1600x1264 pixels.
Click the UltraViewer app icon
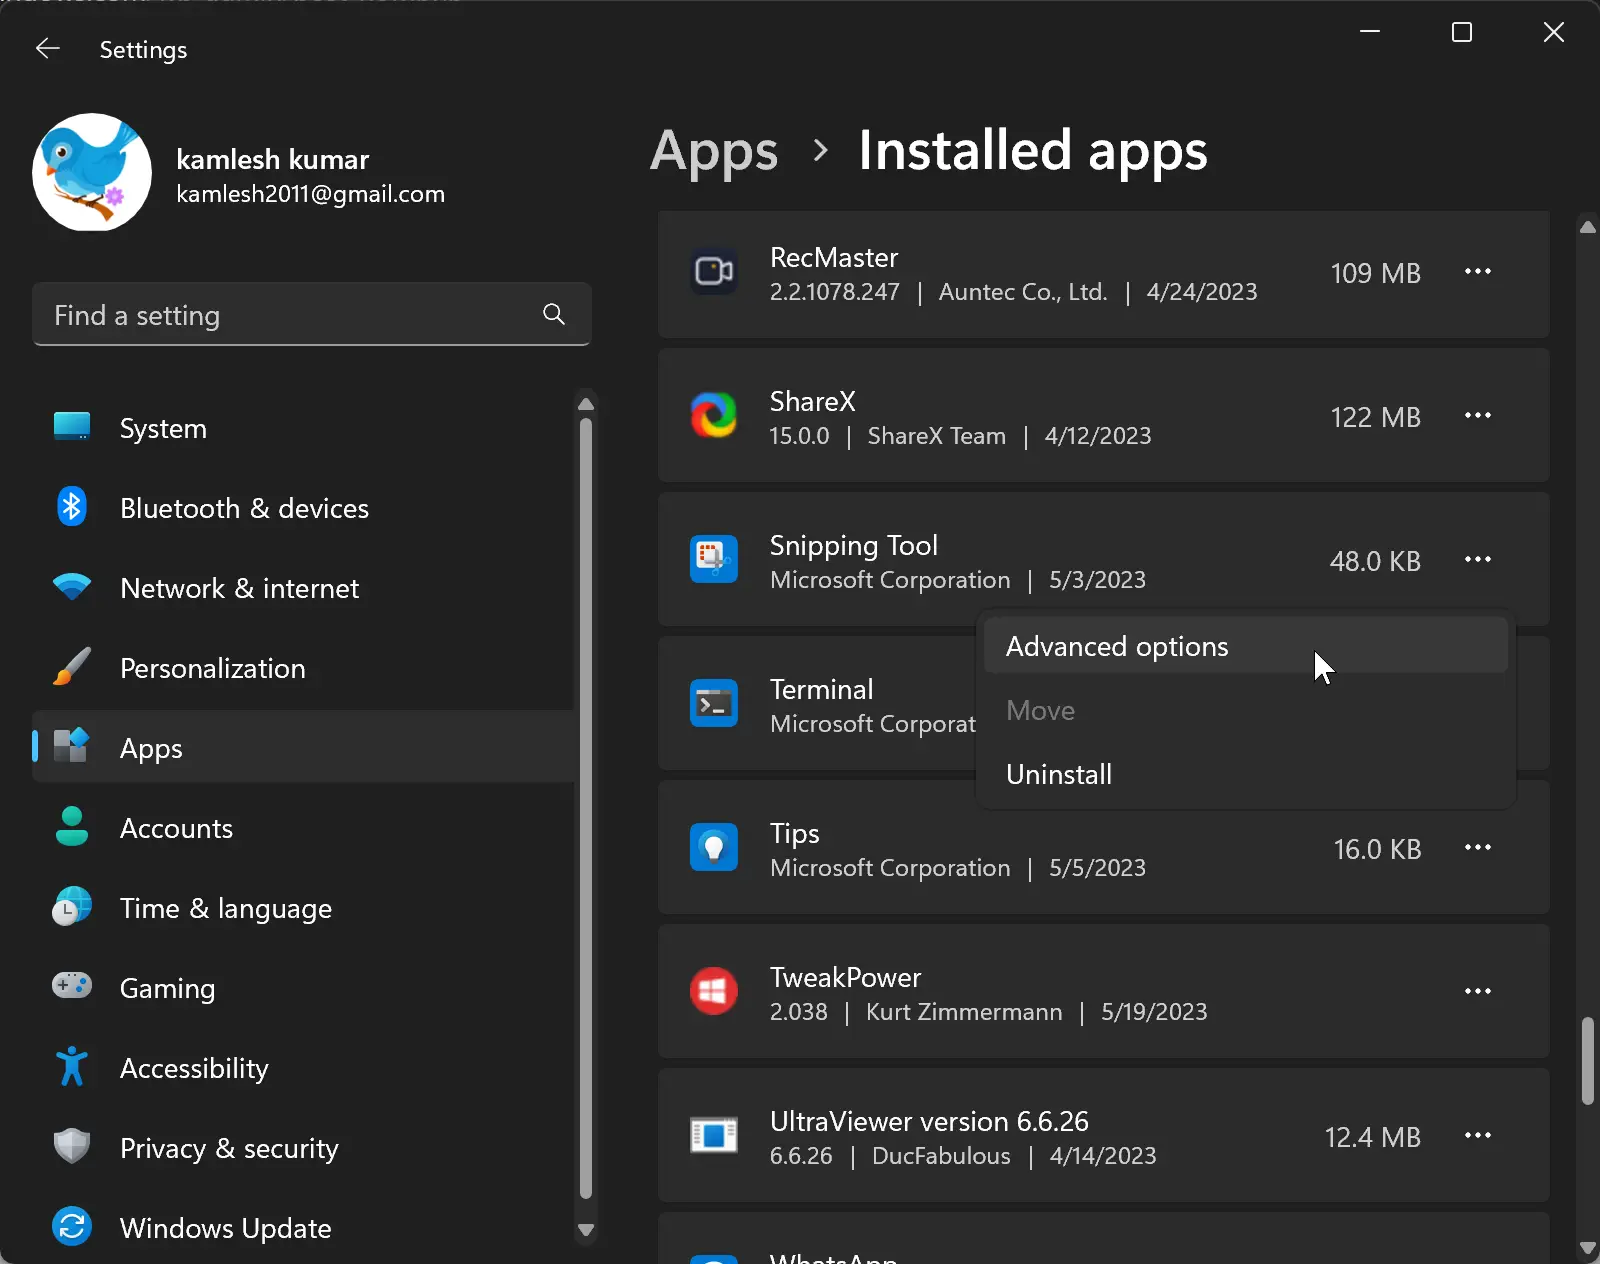[x=714, y=1136]
